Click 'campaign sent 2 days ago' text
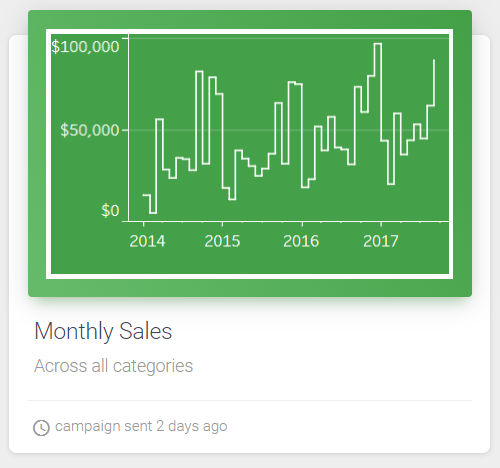 point(141,426)
